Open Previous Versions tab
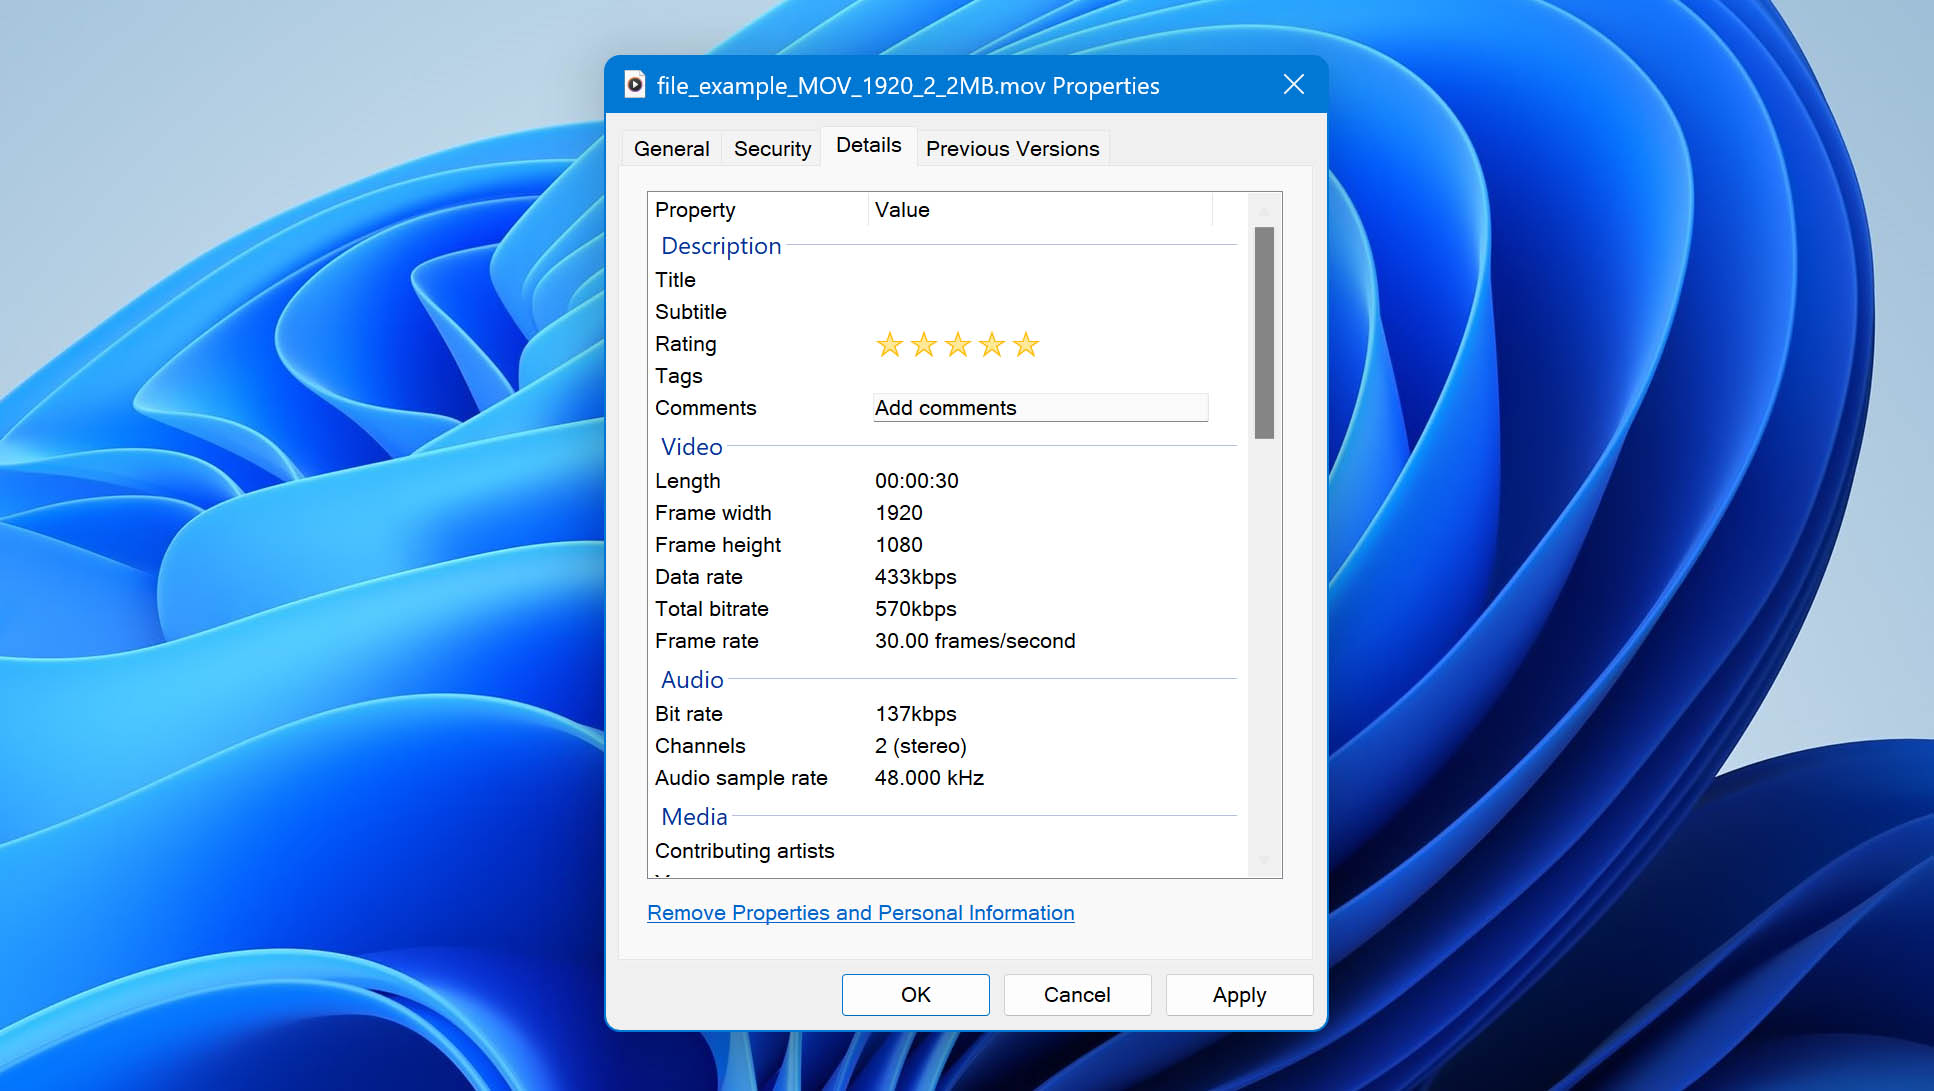 pyautogui.click(x=1013, y=149)
